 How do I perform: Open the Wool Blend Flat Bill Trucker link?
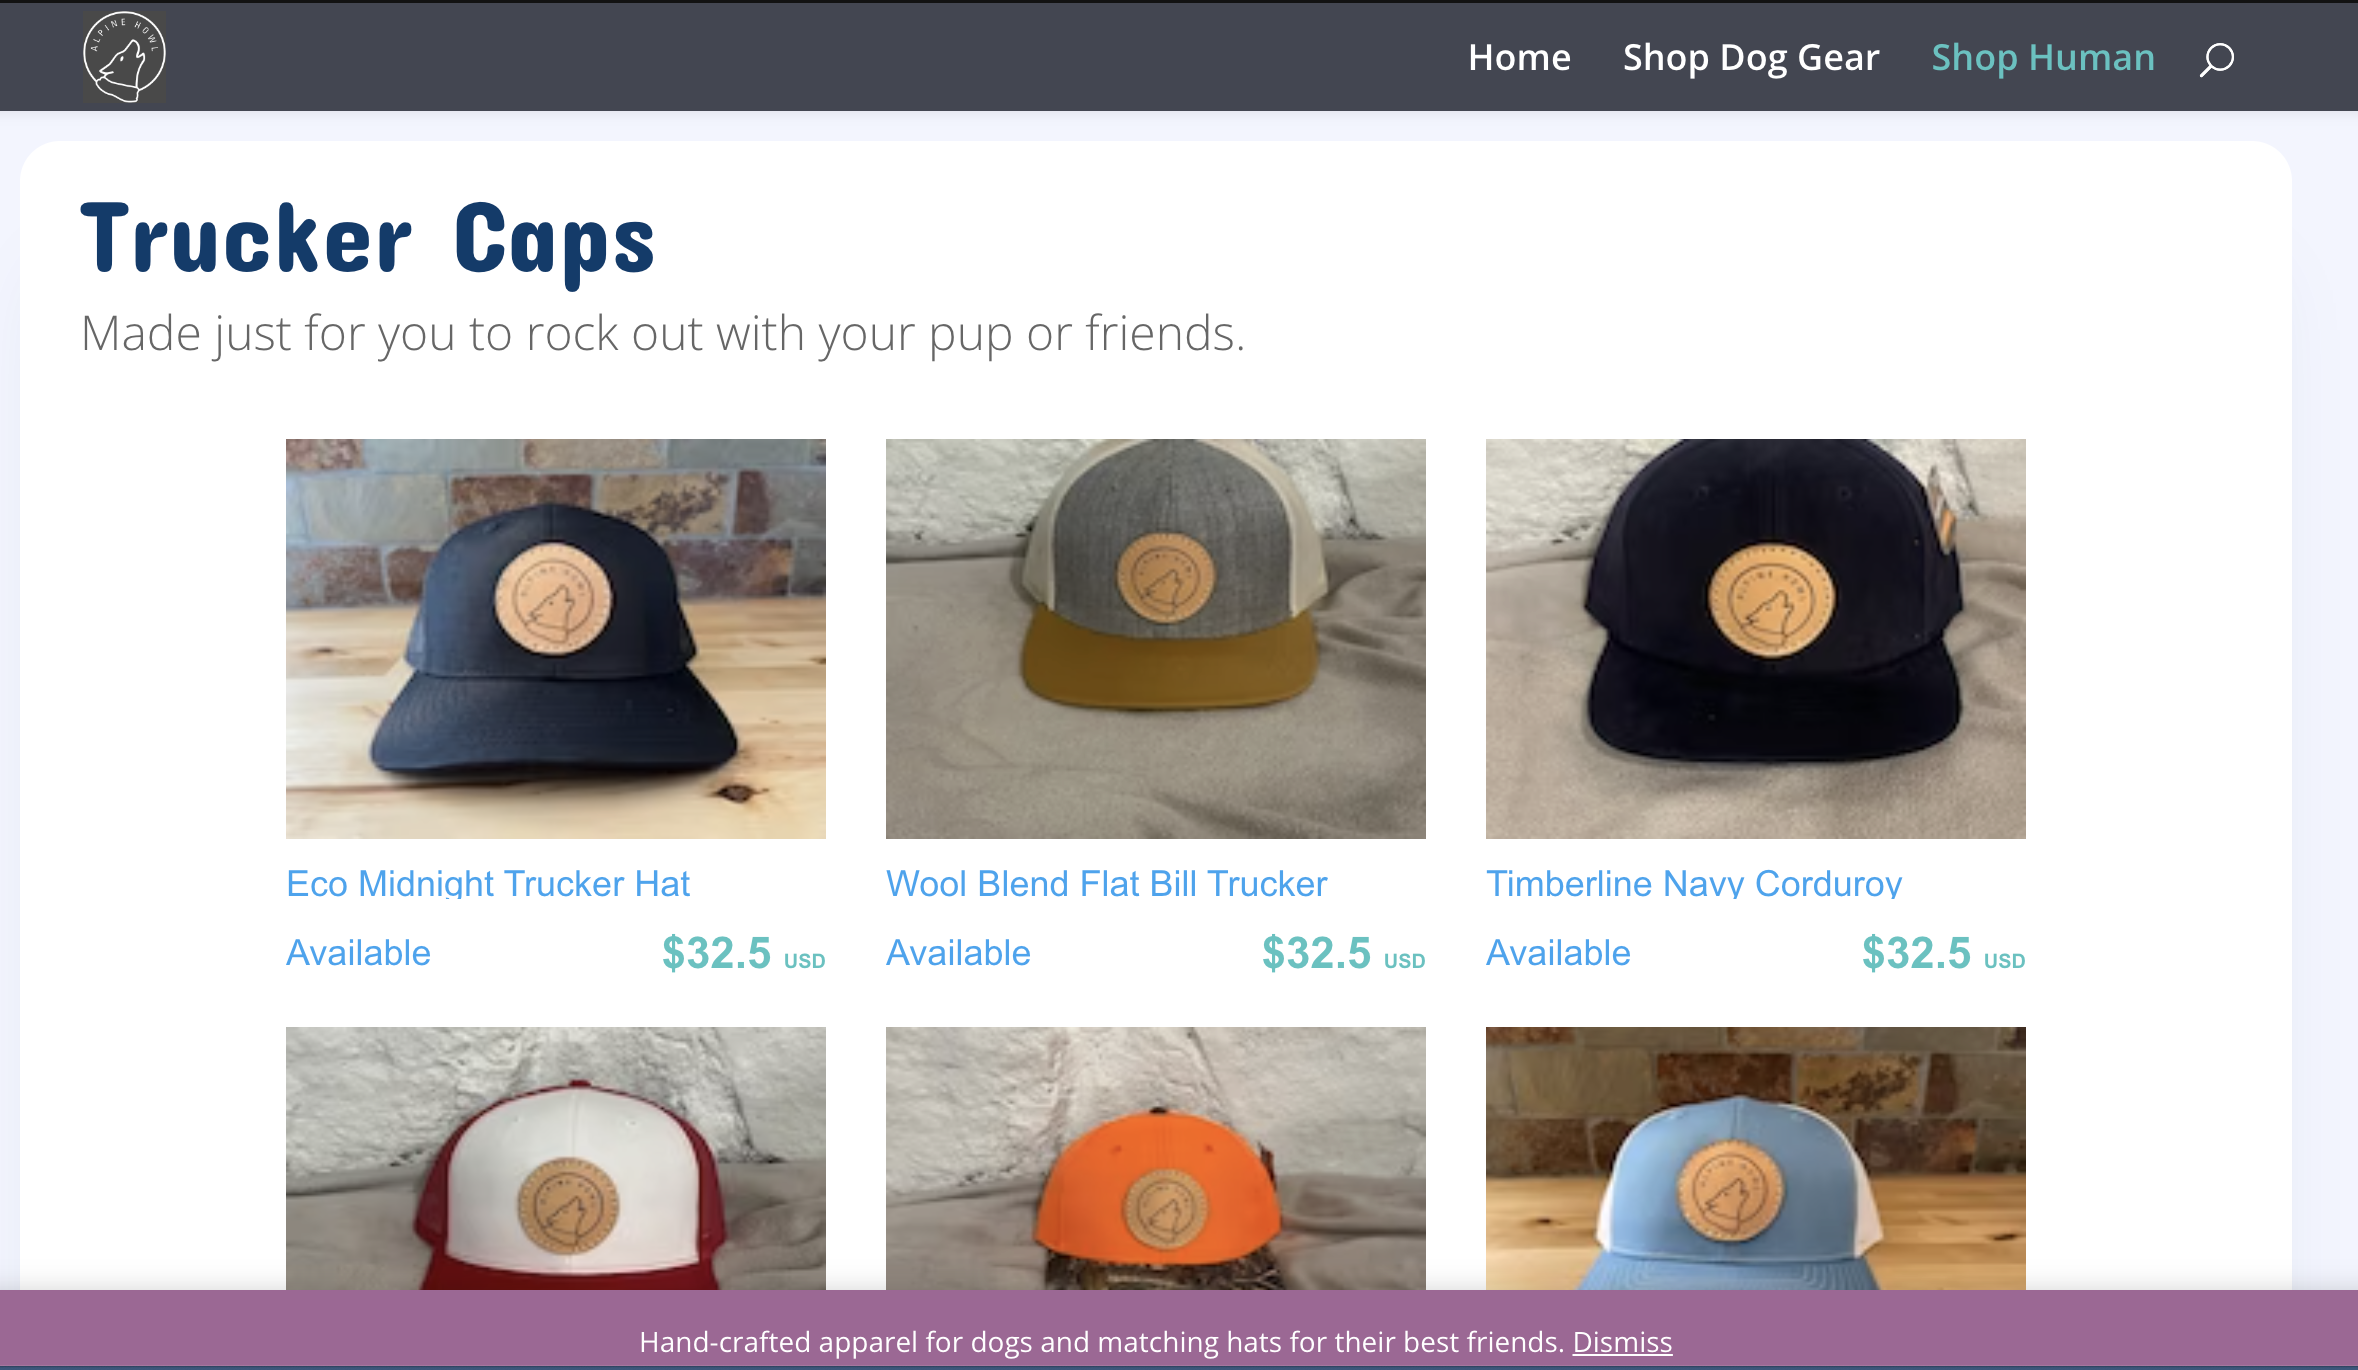(x=1106, y=883)
